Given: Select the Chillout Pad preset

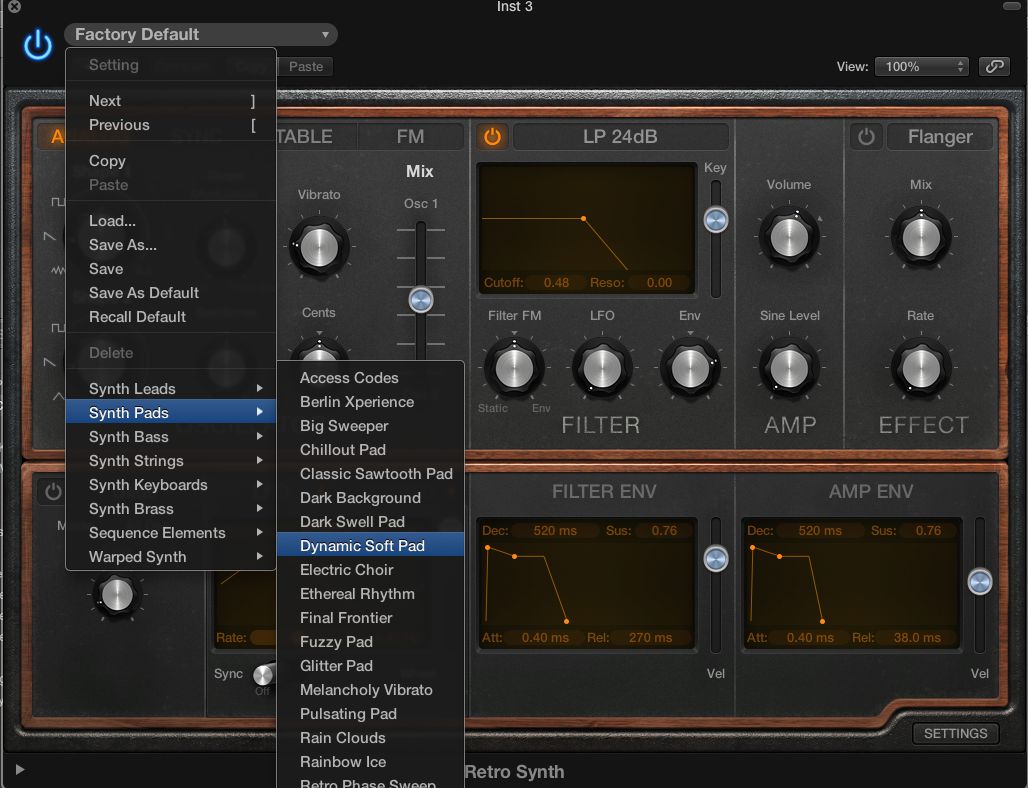Looking at the screenshot, I should pos(370,450).
